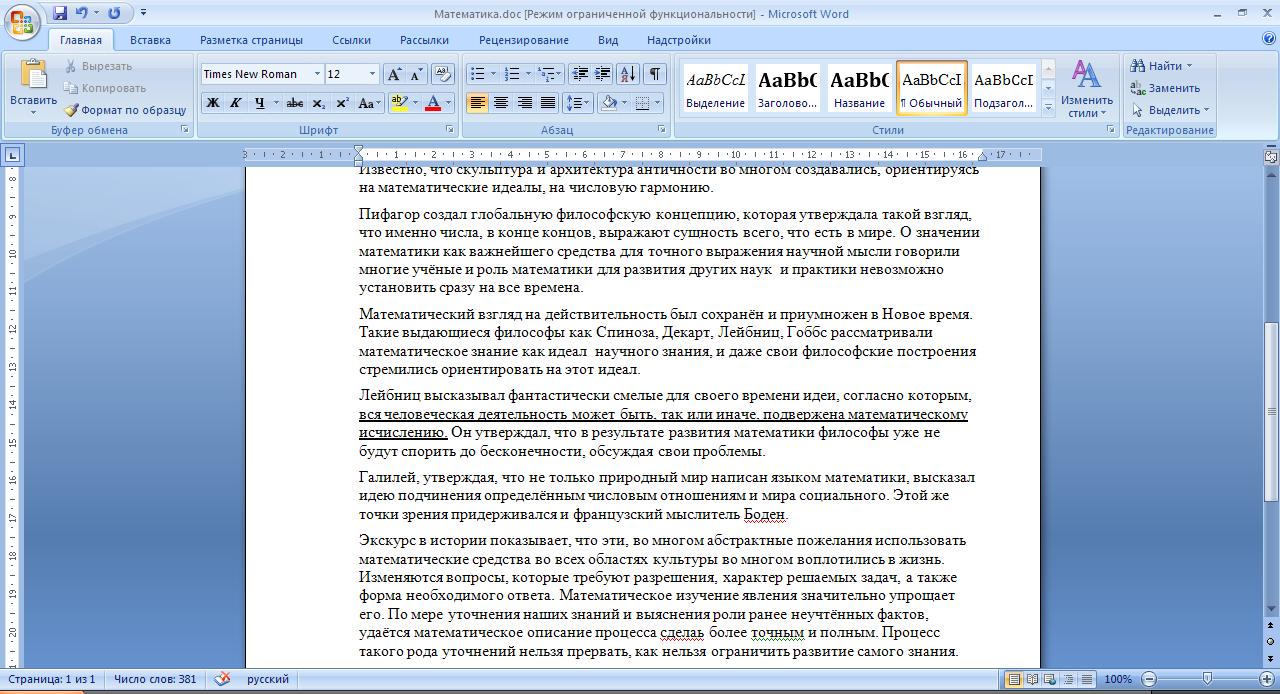This screenshot has width=1280, height=694.
Task: Toggle superscript formatting
Action: tap(342, 103)
